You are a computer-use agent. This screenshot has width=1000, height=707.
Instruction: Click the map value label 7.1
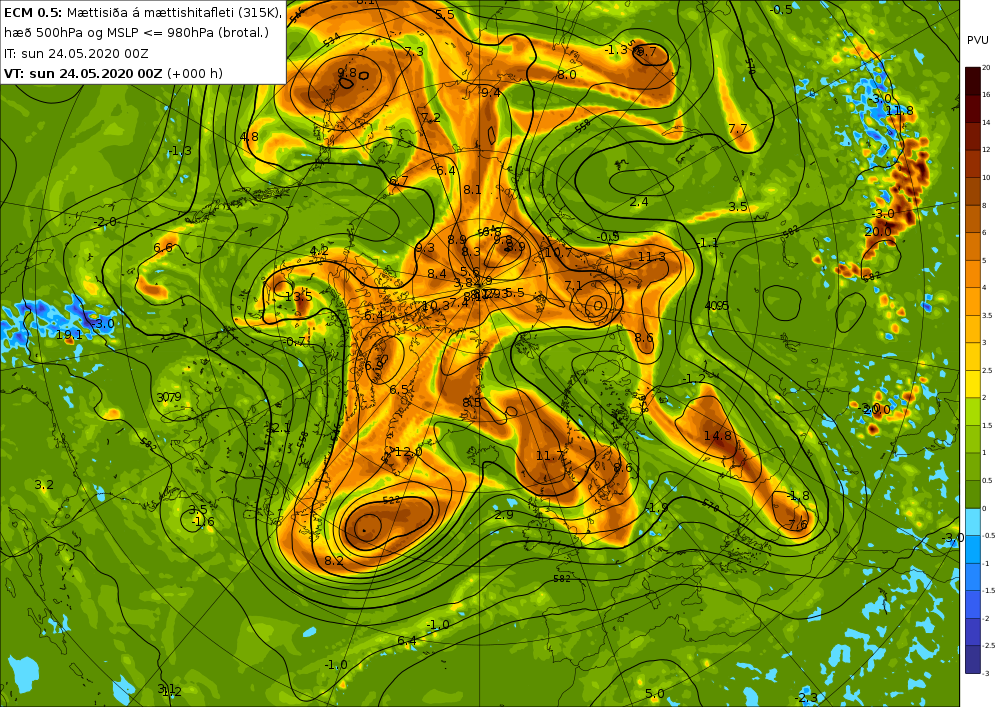pos(573,285)
